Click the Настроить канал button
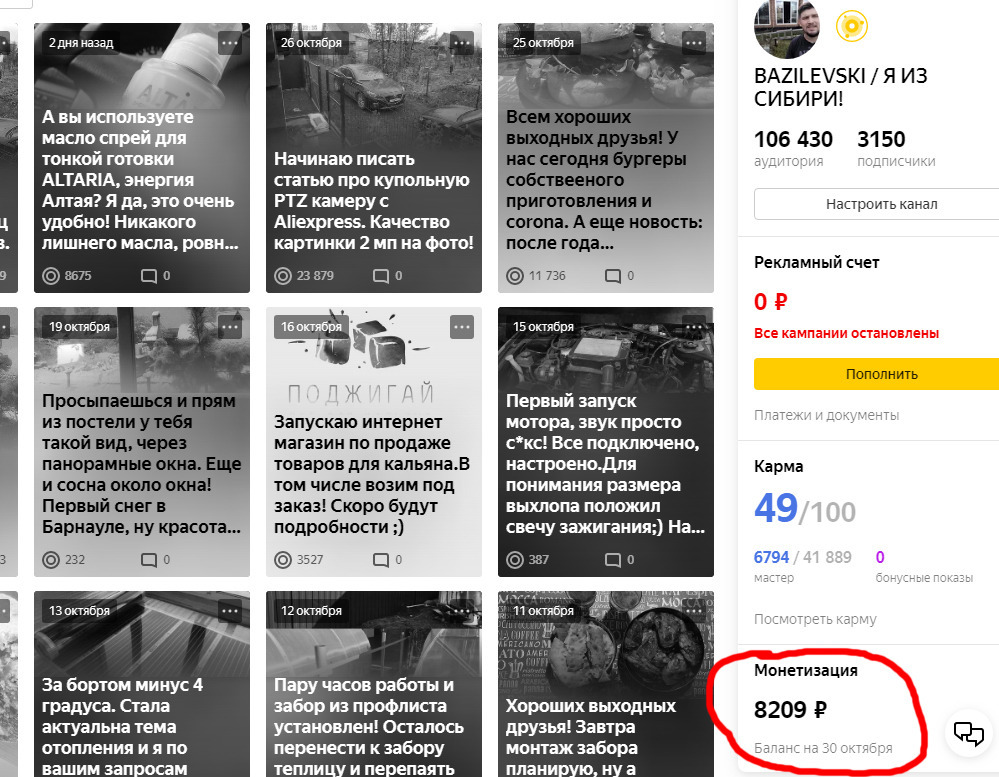The image size is (999, 777). coord(880,204)
